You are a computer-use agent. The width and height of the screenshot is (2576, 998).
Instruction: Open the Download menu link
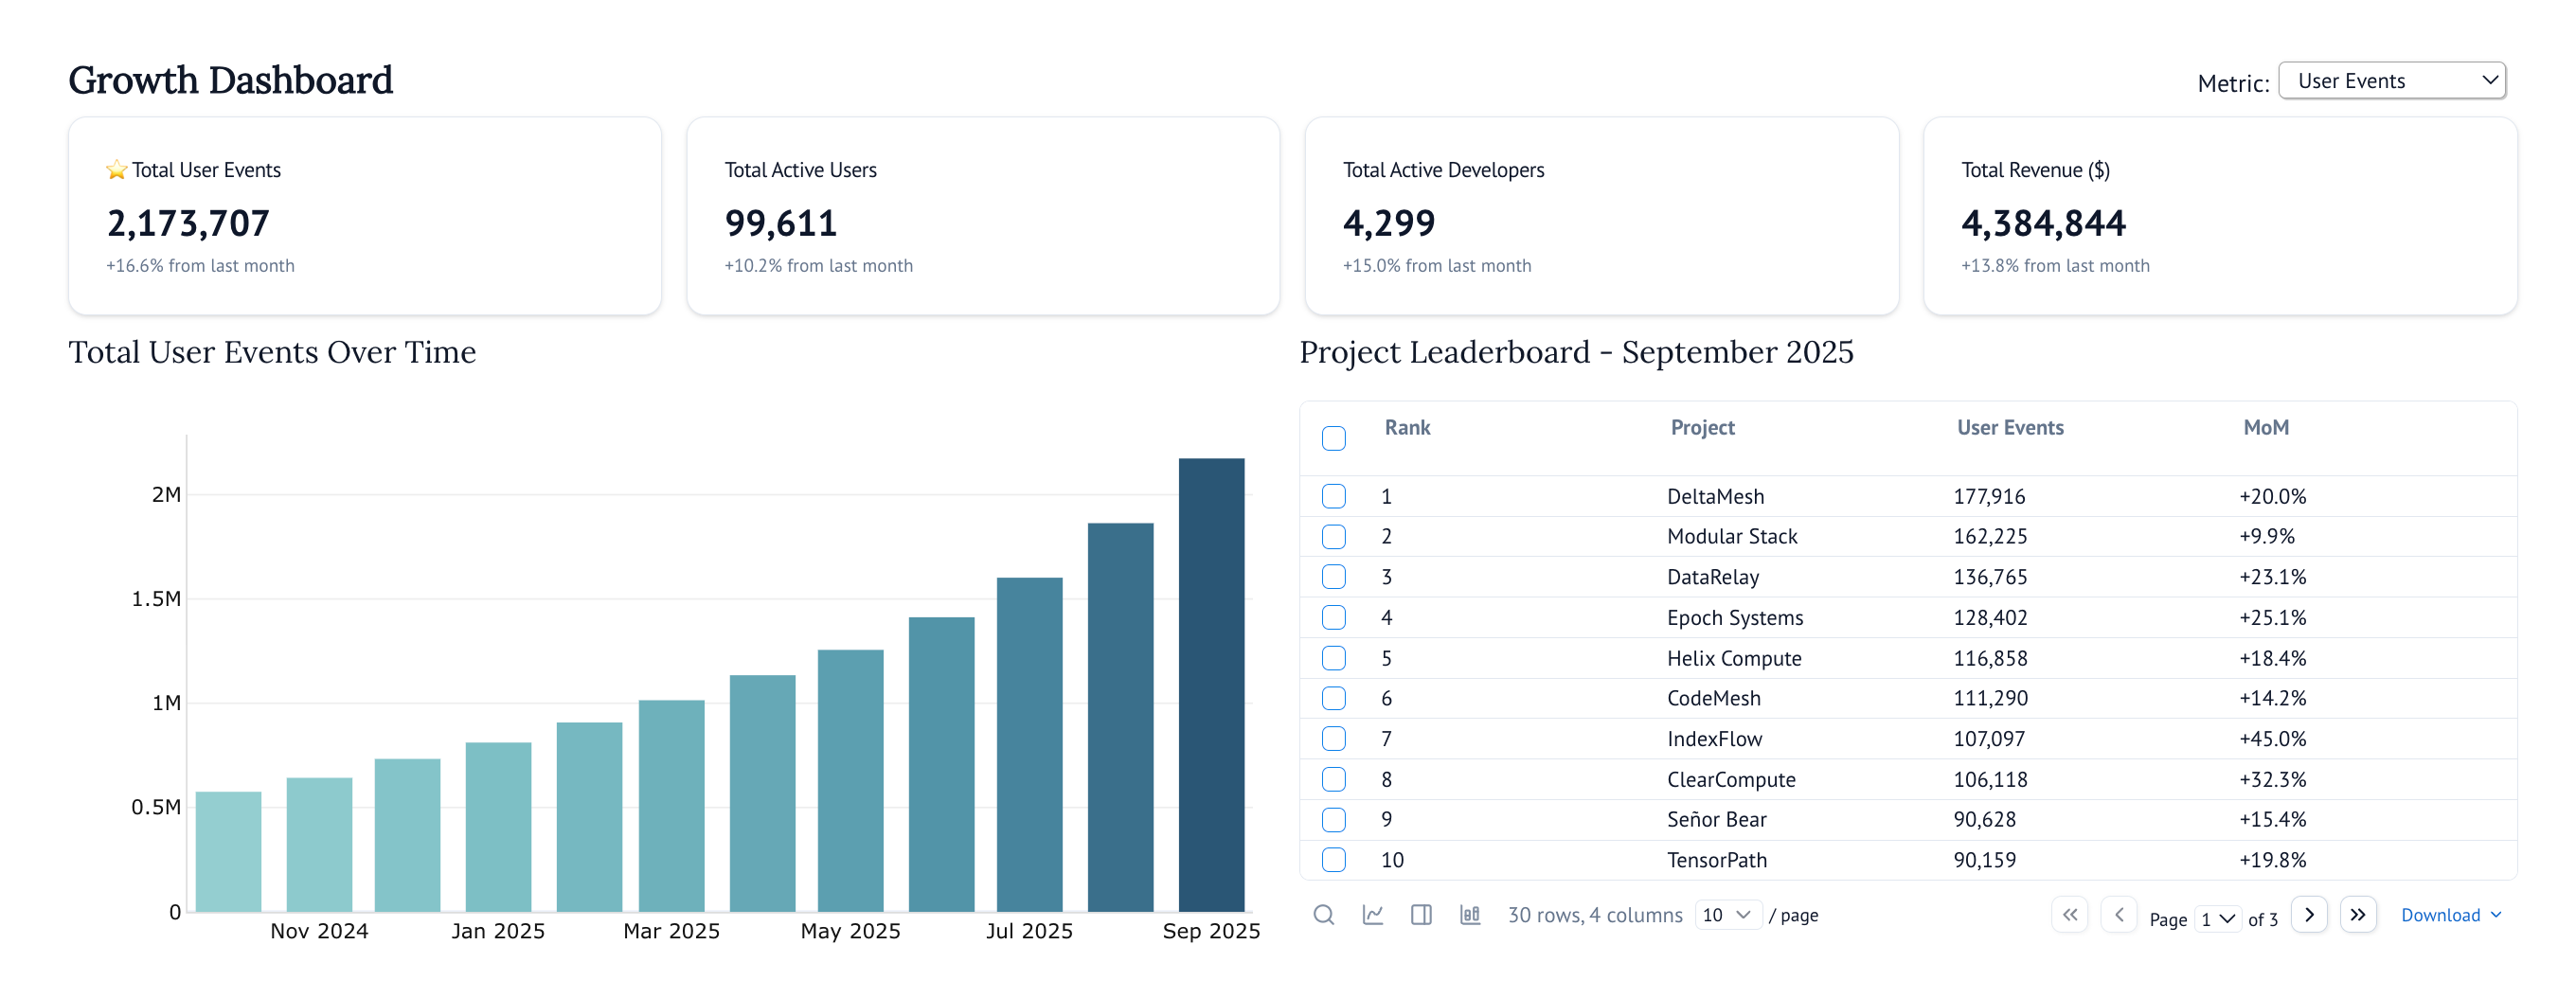tap(2449, 915)
